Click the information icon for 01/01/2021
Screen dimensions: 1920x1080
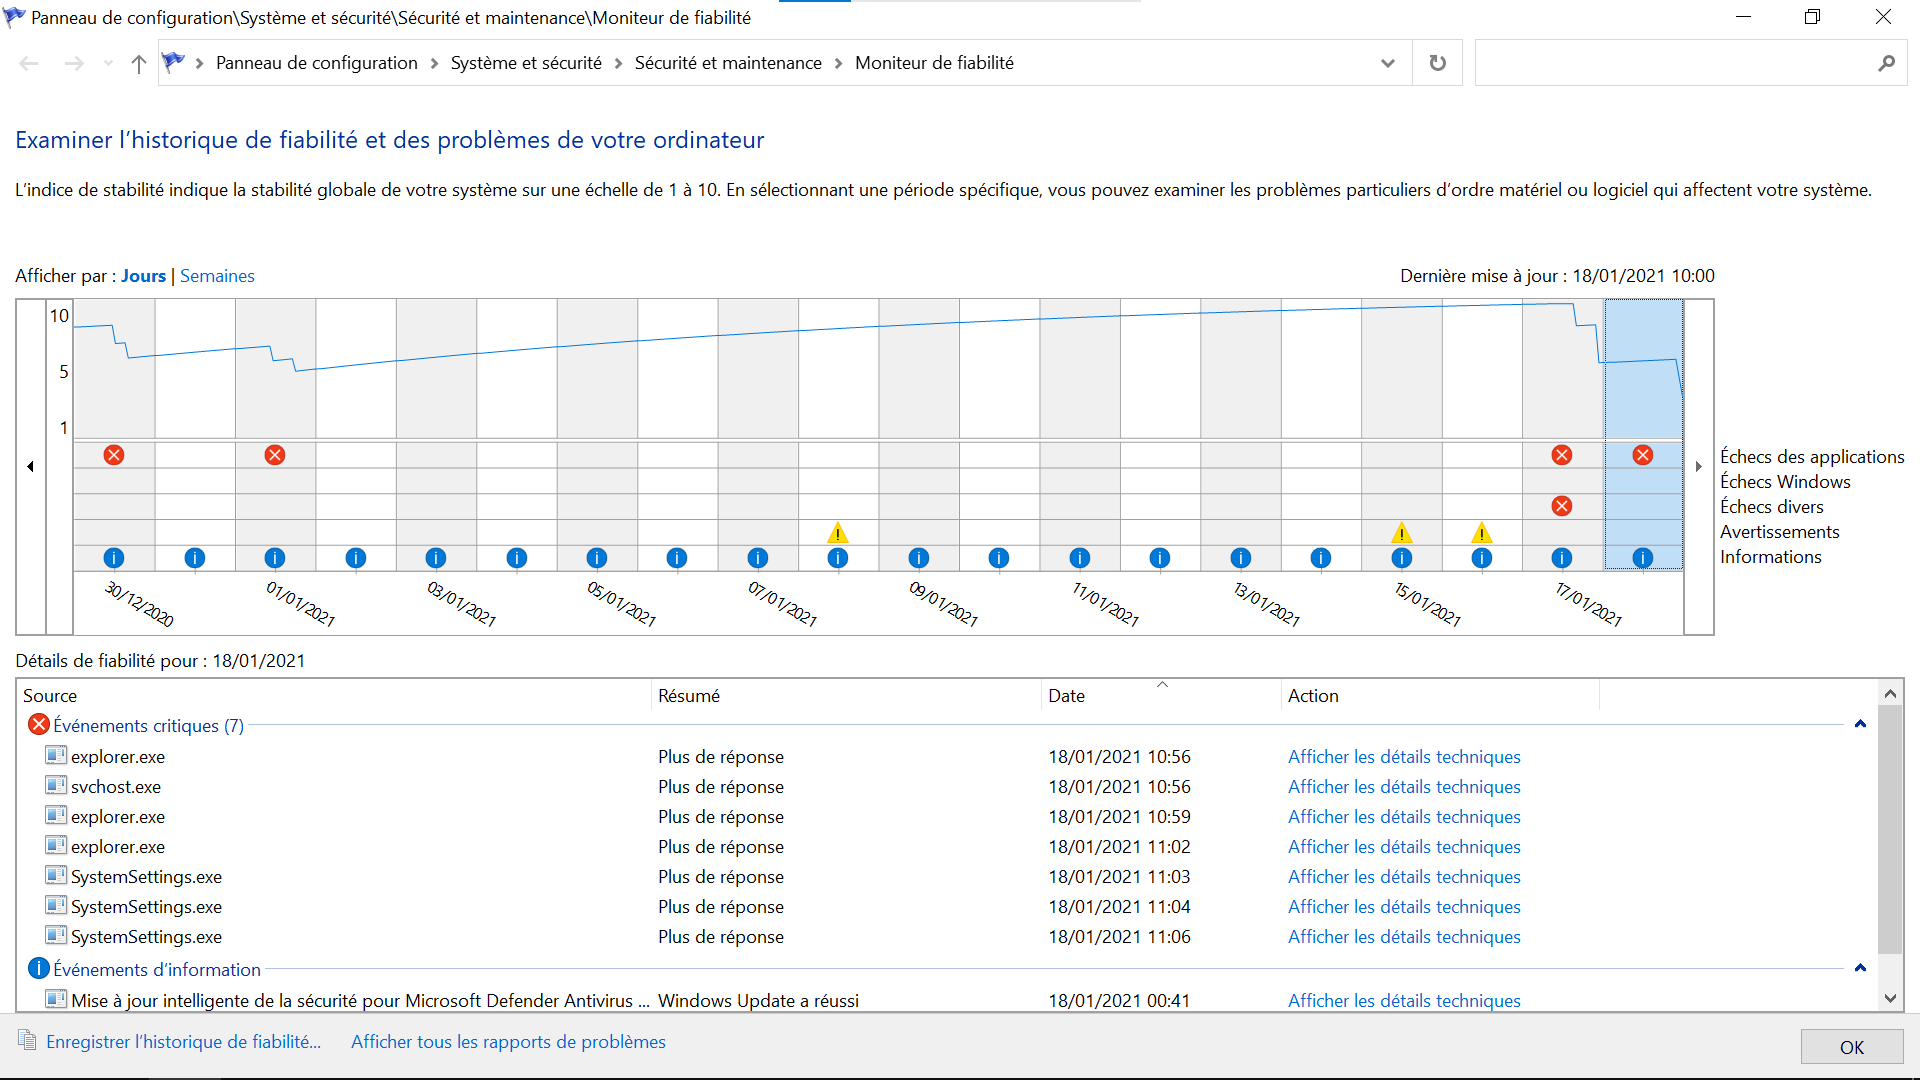(x=275, y=558)
